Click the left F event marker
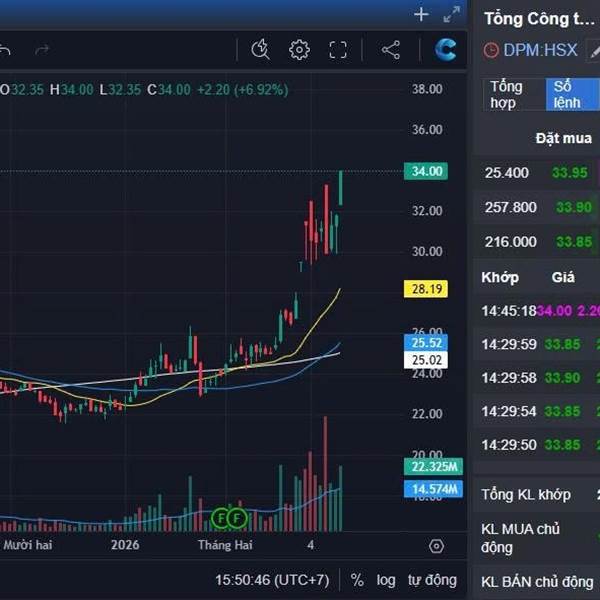This screenshot has height=600, width=600. [221, 518]
